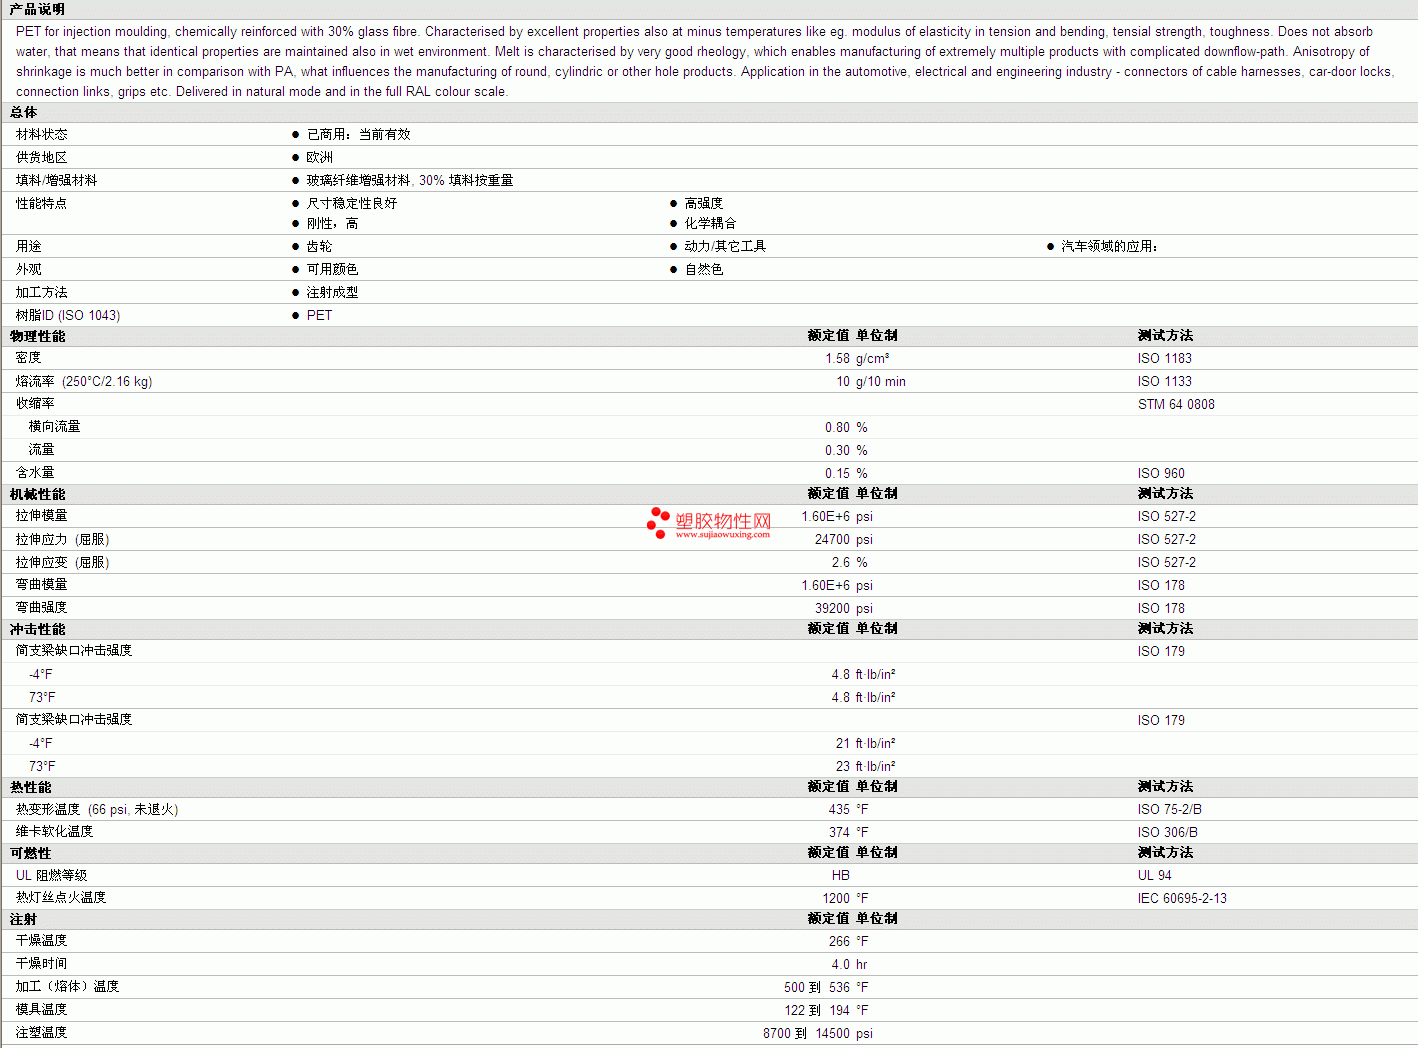This screenshot has height=1048, width=1418.
Task: Click the 24700 tensile stress value
Action: [x=832, y=539]
